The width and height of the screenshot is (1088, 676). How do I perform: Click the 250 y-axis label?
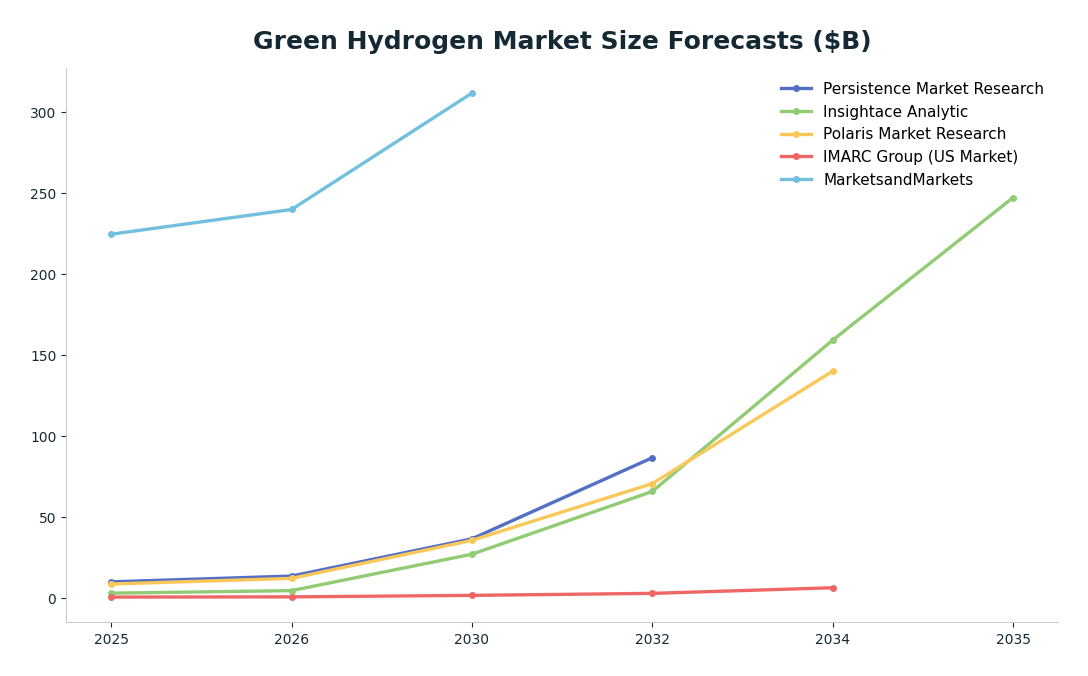click(x=44, y=194)
